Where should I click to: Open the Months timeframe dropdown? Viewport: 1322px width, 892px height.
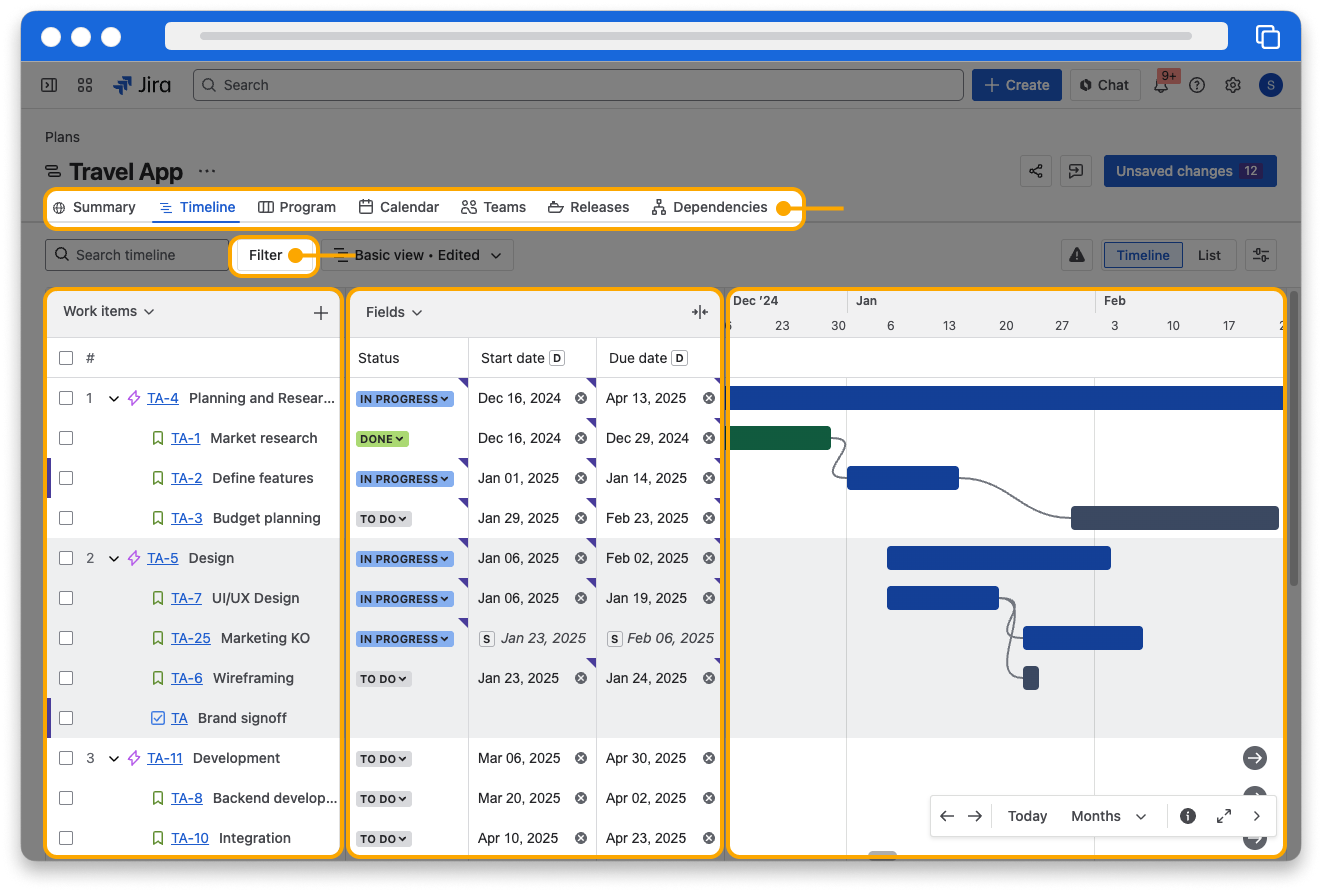point(1108,816)
